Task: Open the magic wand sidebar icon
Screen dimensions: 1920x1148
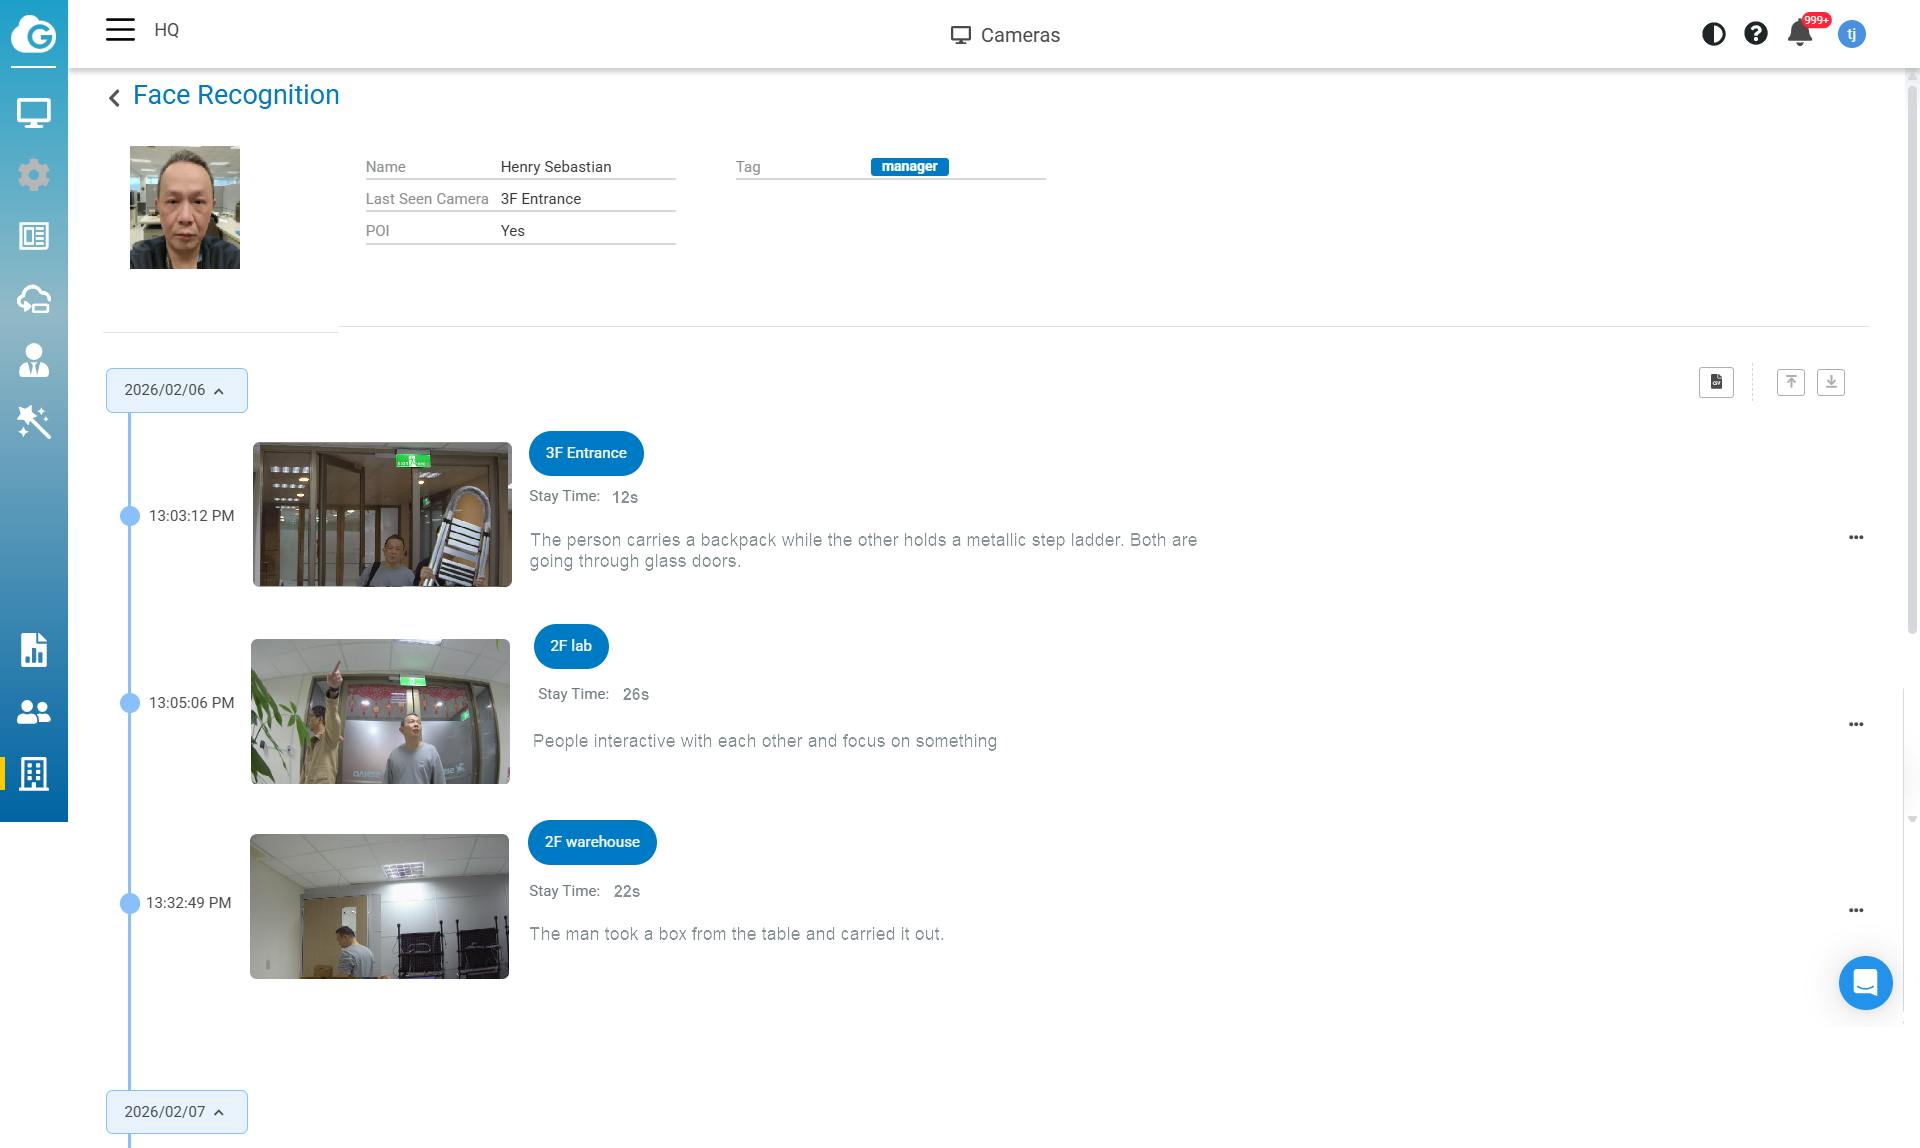Action: coord(34,422)
